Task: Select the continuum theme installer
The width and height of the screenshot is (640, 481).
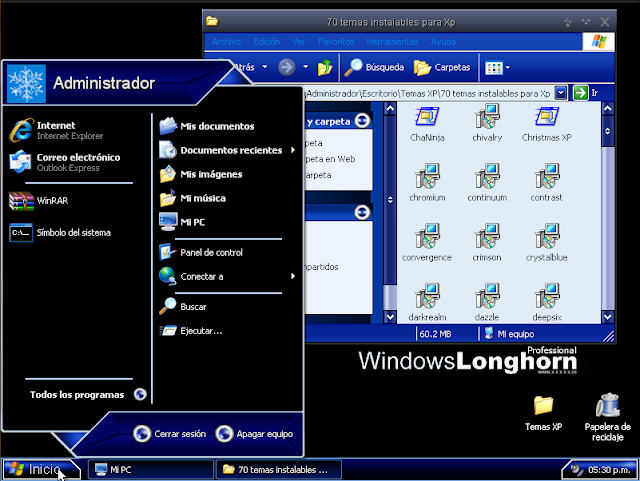Action: [x=487, y=183]
